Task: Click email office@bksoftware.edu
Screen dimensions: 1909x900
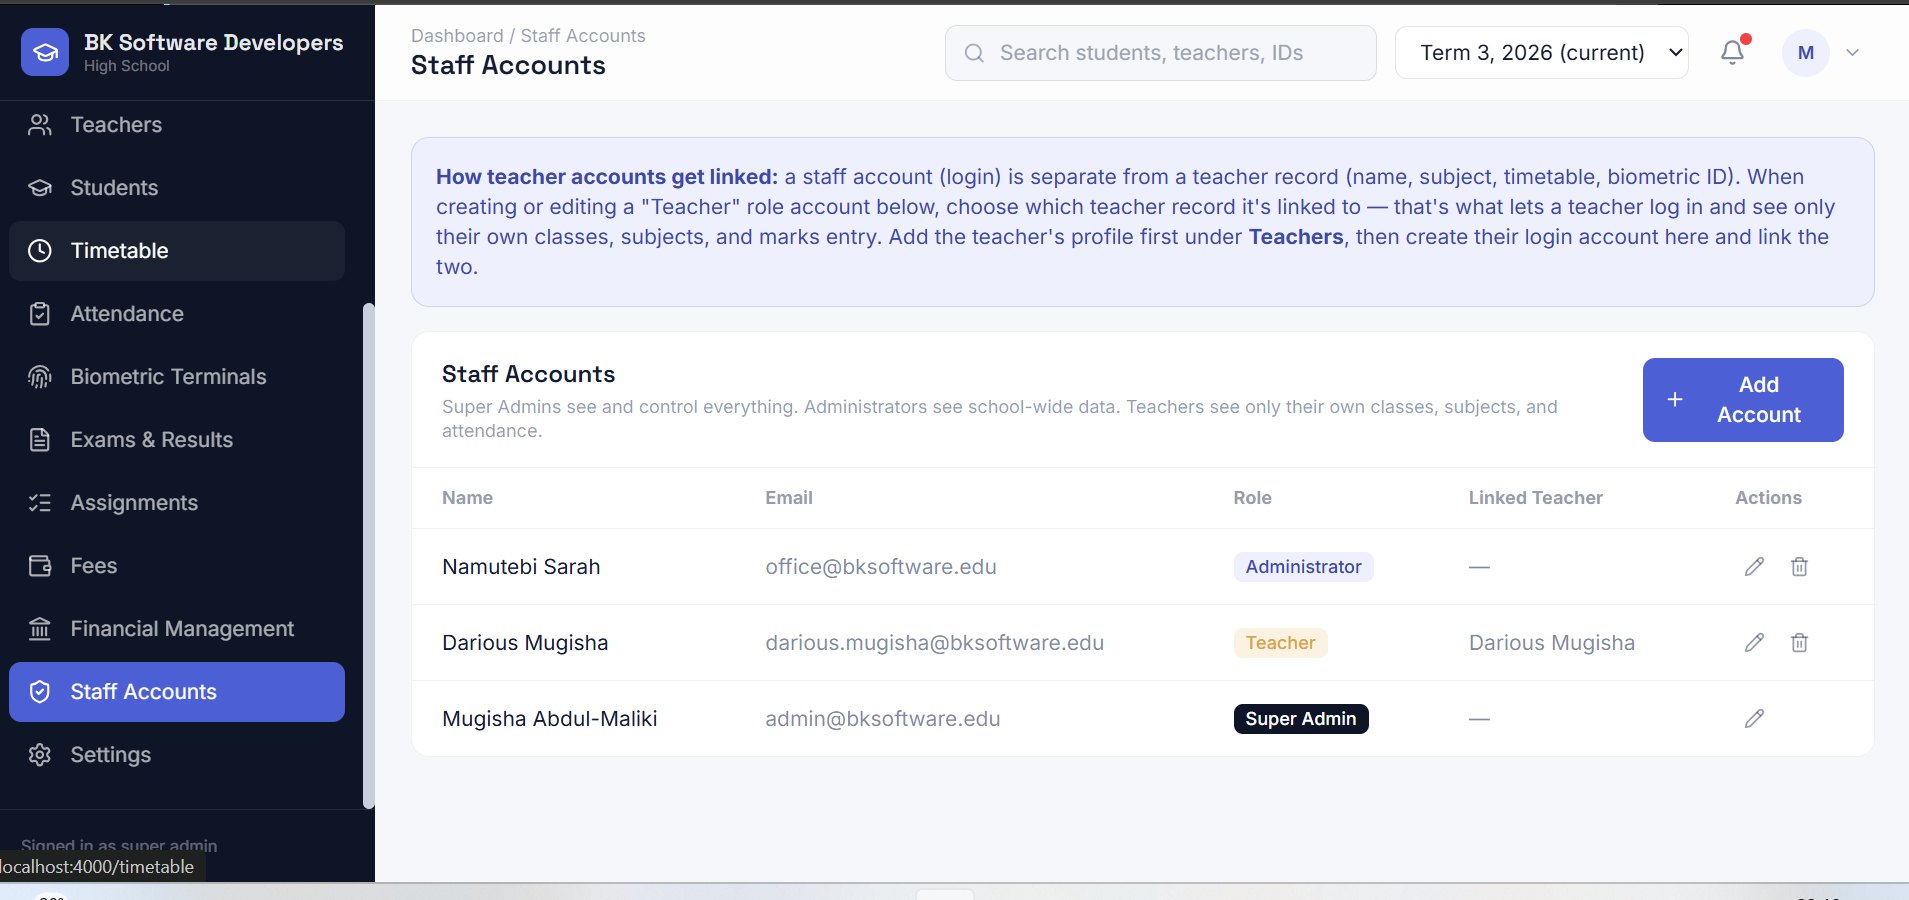Action: point(880,567)
